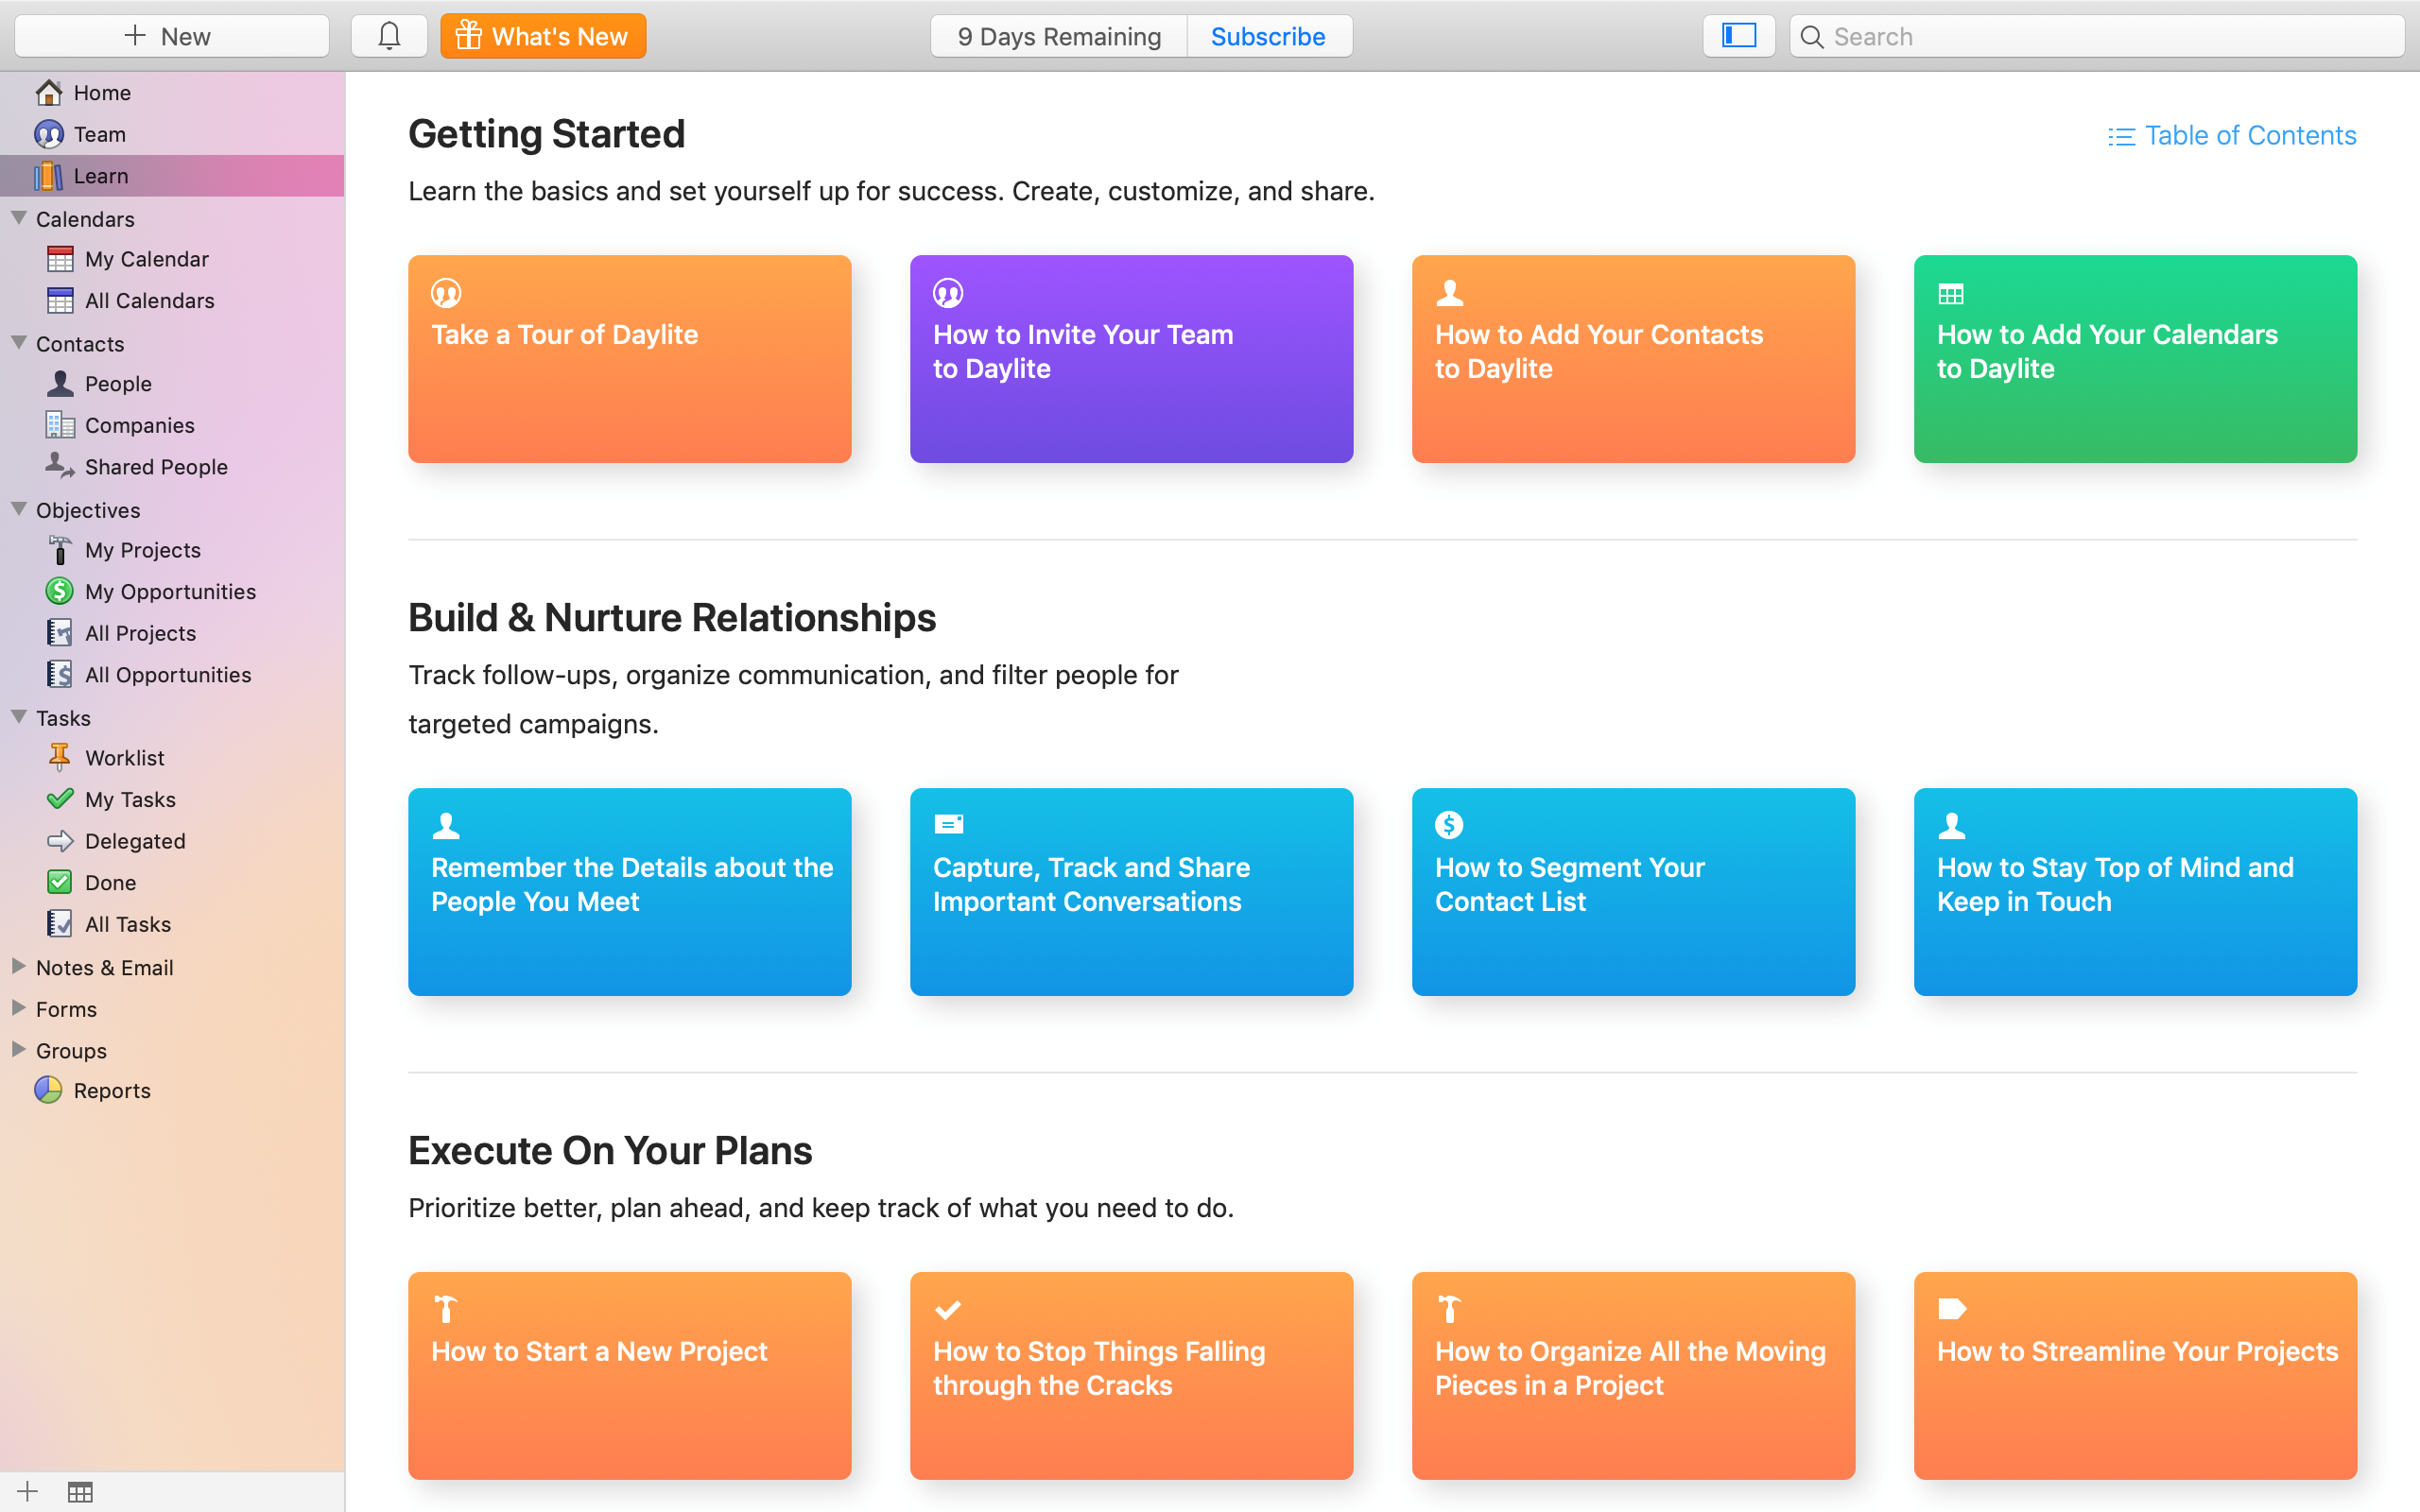2420x1512 pixels.
Task: Select the All Opportunities icon
Action: [x=60, y=674]
